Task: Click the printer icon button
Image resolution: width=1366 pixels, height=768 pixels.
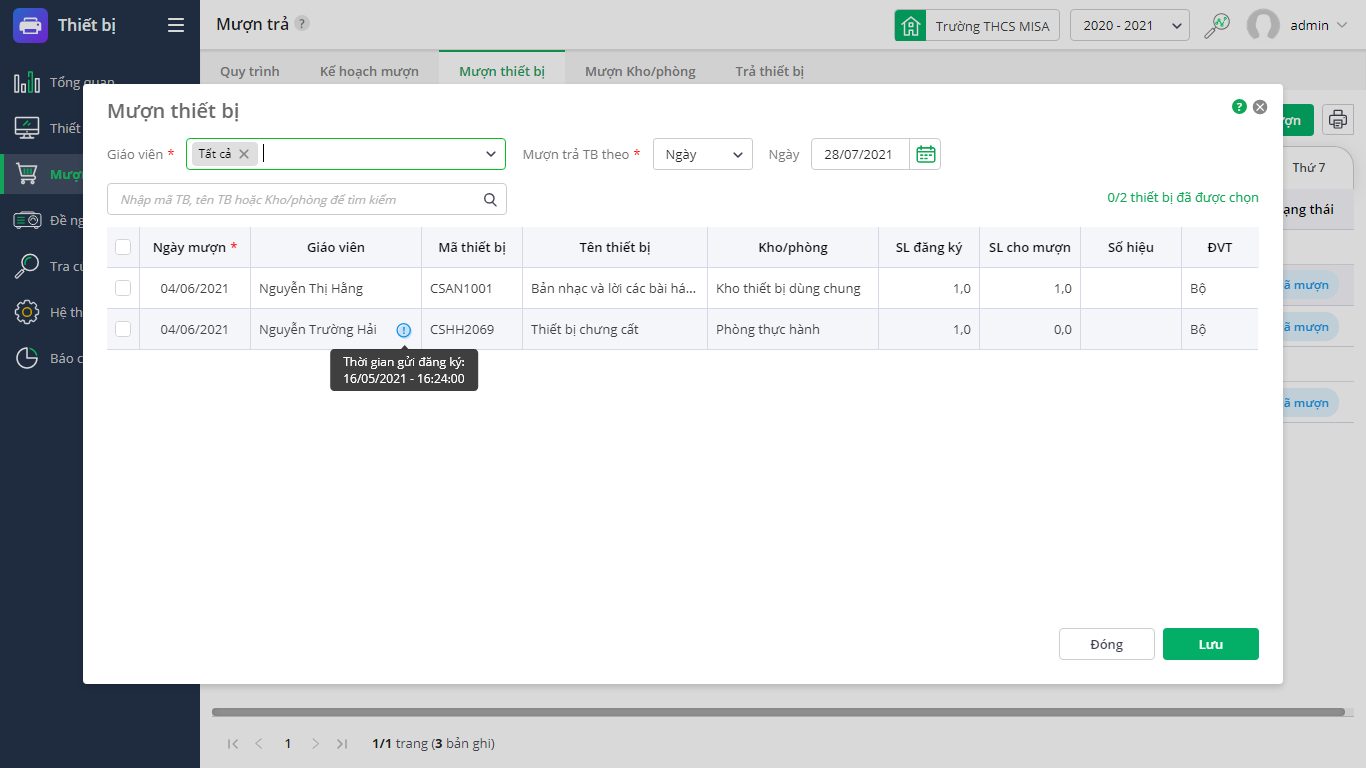Action: (x=1338, y=119)
